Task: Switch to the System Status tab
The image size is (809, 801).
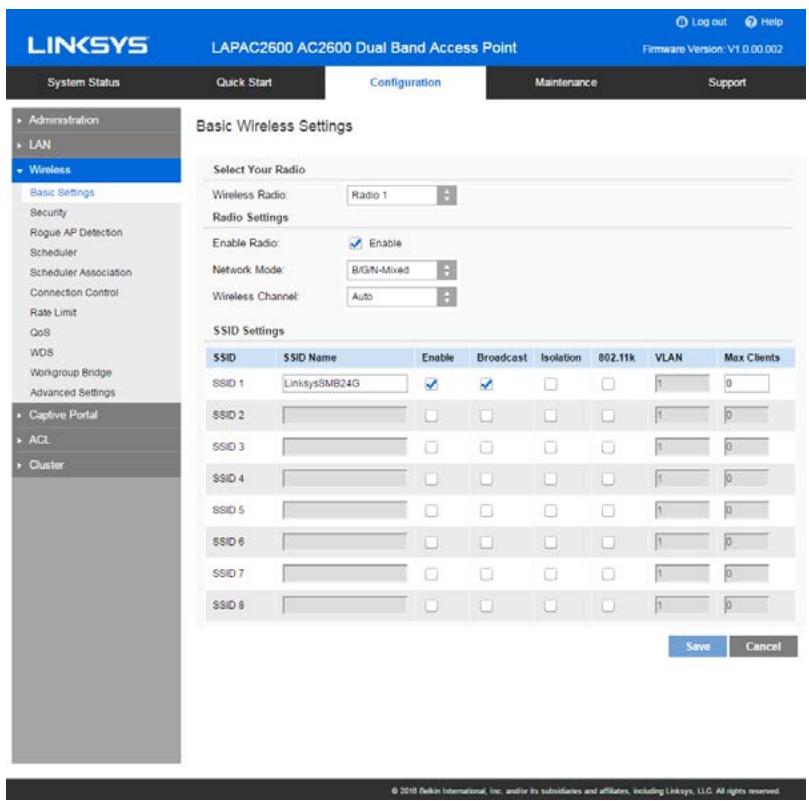Action: tap(84, 83)
